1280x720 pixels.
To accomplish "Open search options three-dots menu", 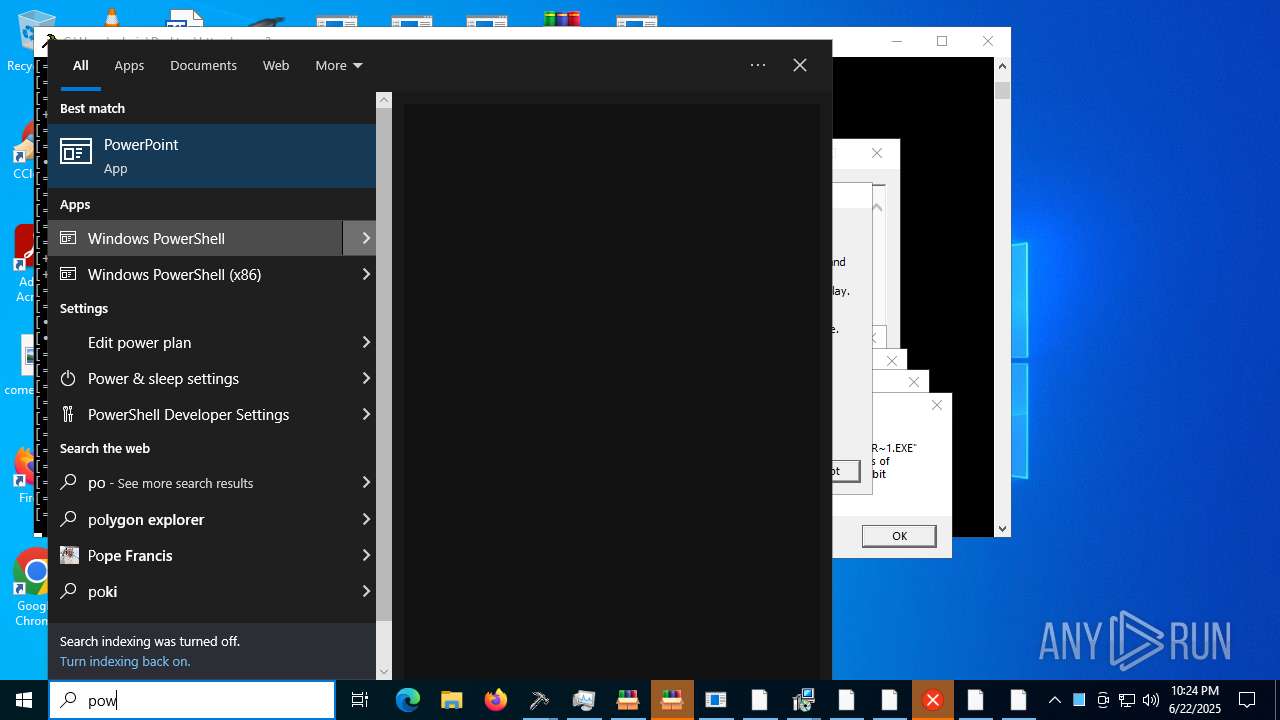I will [758, 65].
